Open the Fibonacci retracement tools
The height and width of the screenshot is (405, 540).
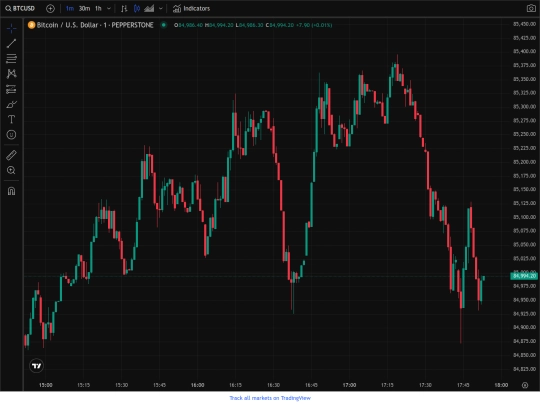tap(11, 59)
